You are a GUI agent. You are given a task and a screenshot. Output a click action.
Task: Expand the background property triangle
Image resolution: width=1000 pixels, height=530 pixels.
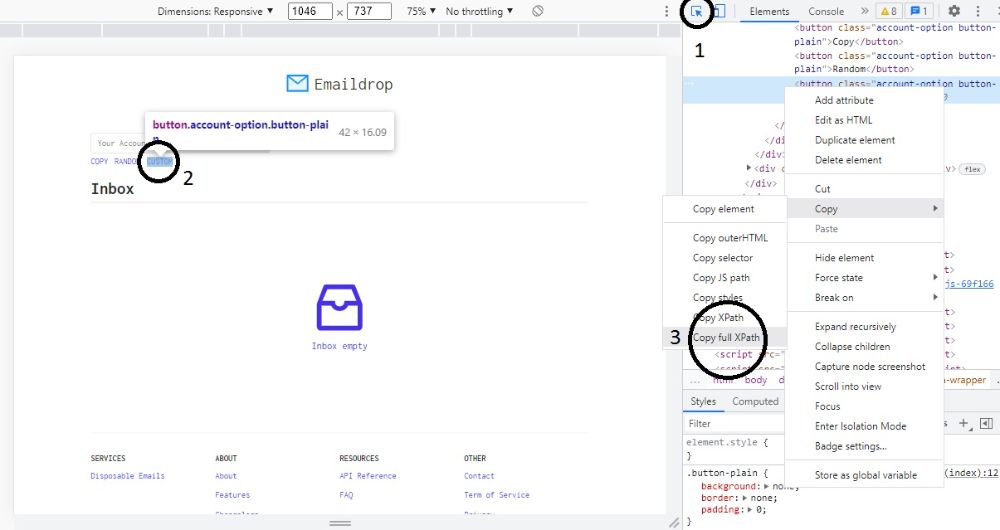tap(767, 486)
